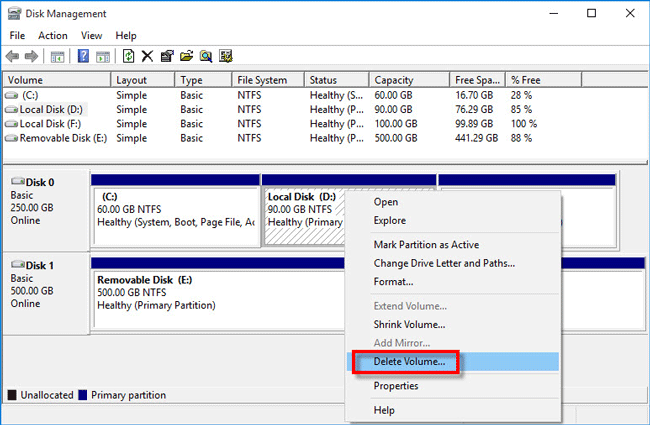The height and width of the screenshot is (425, 650).
Task: Click the Forward arrow toolbar icon
Action: tap(32, 56)
